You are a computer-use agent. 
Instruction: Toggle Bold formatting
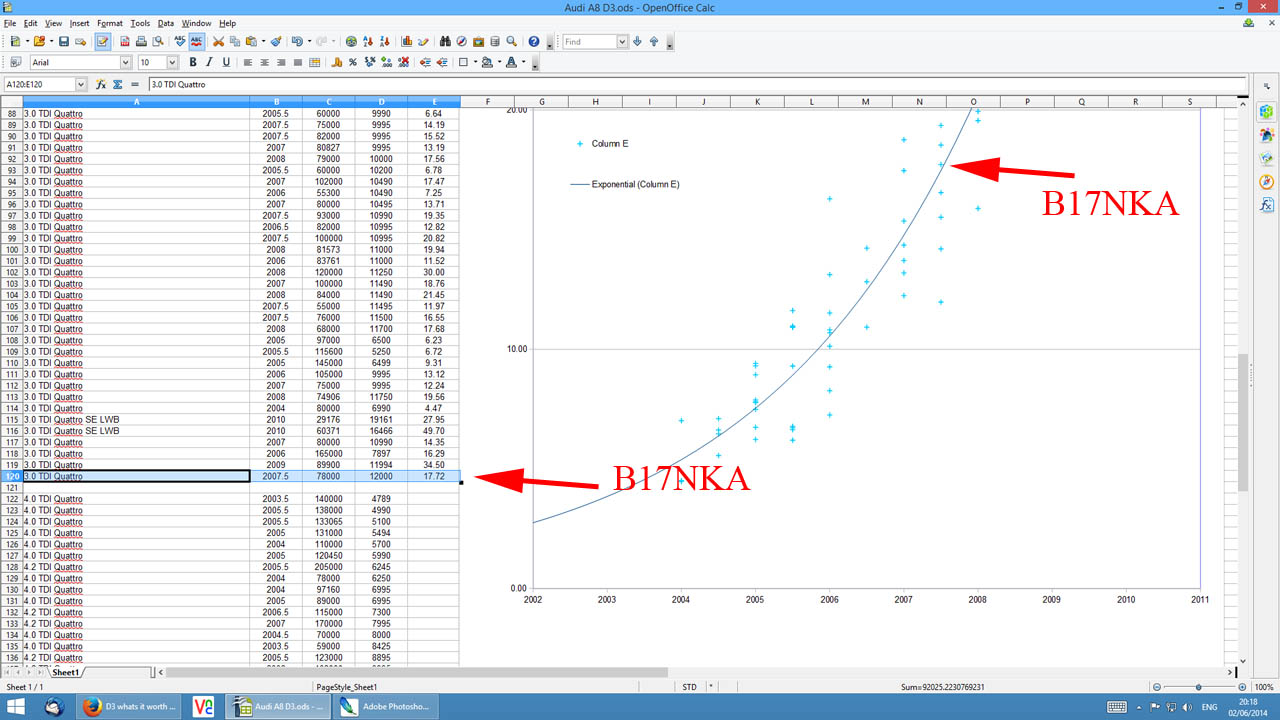coord(193,62)
